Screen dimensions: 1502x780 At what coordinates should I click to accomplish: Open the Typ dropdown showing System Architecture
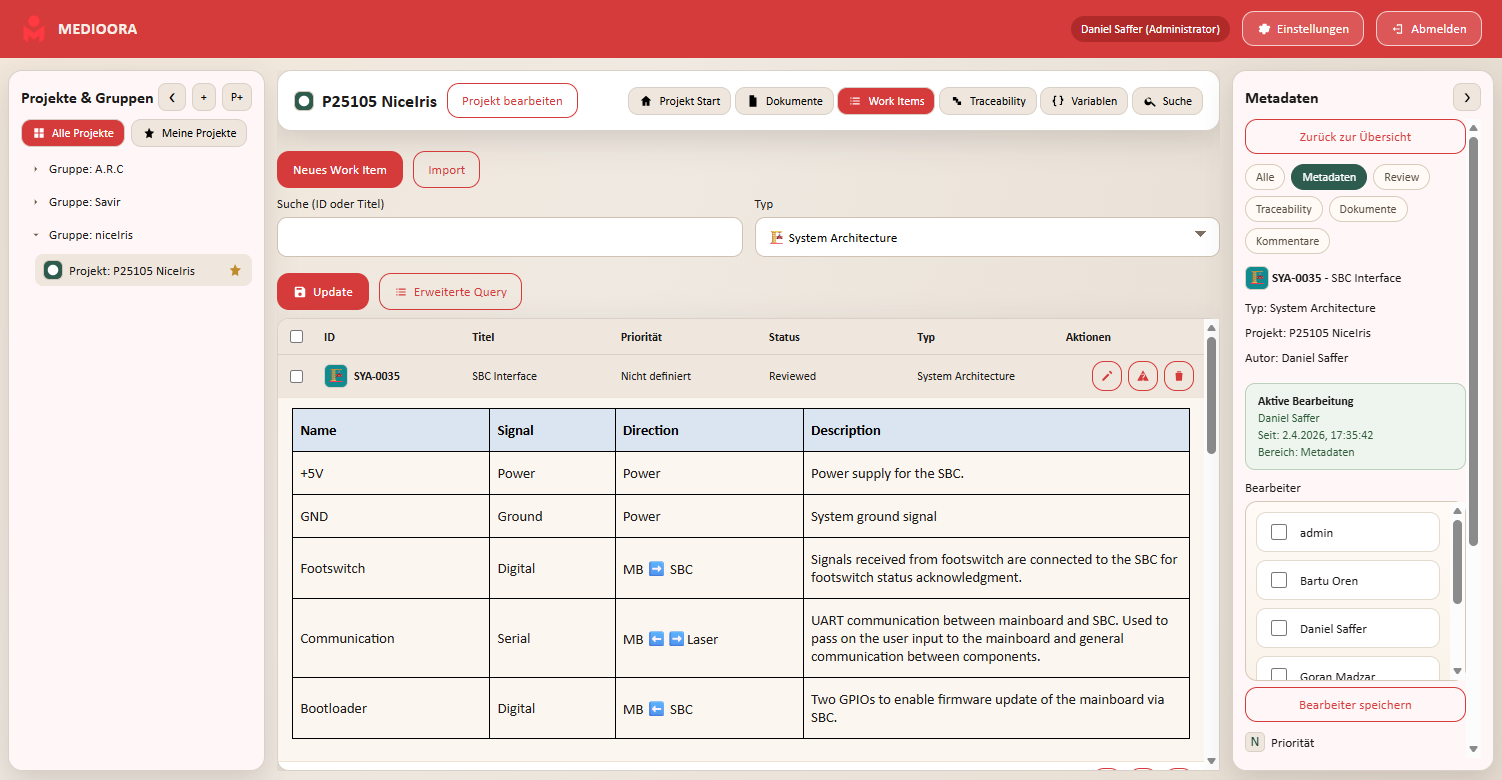click(x=986, y=237)
